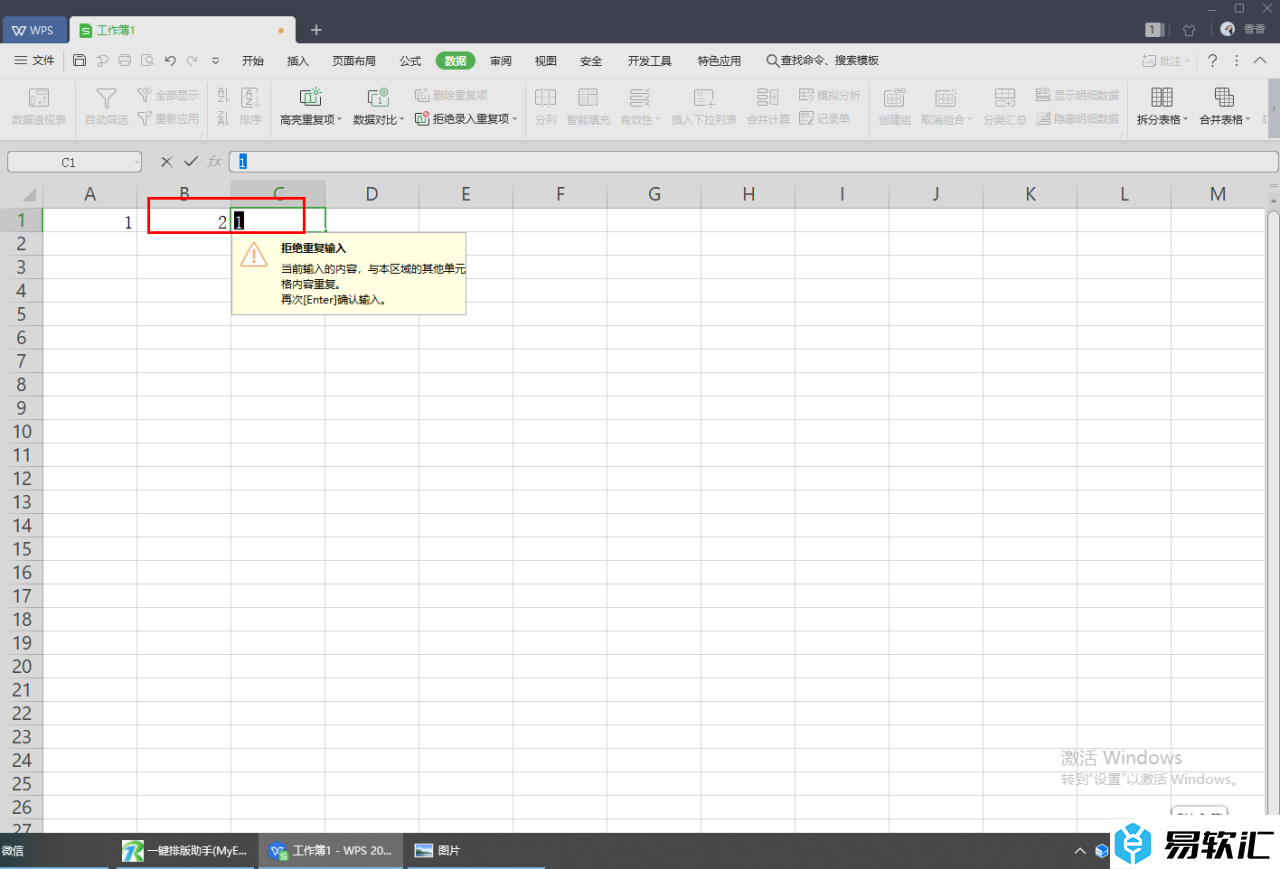Sort descending with the Z-A icon

pyautogui.click(x=223, y=118)
